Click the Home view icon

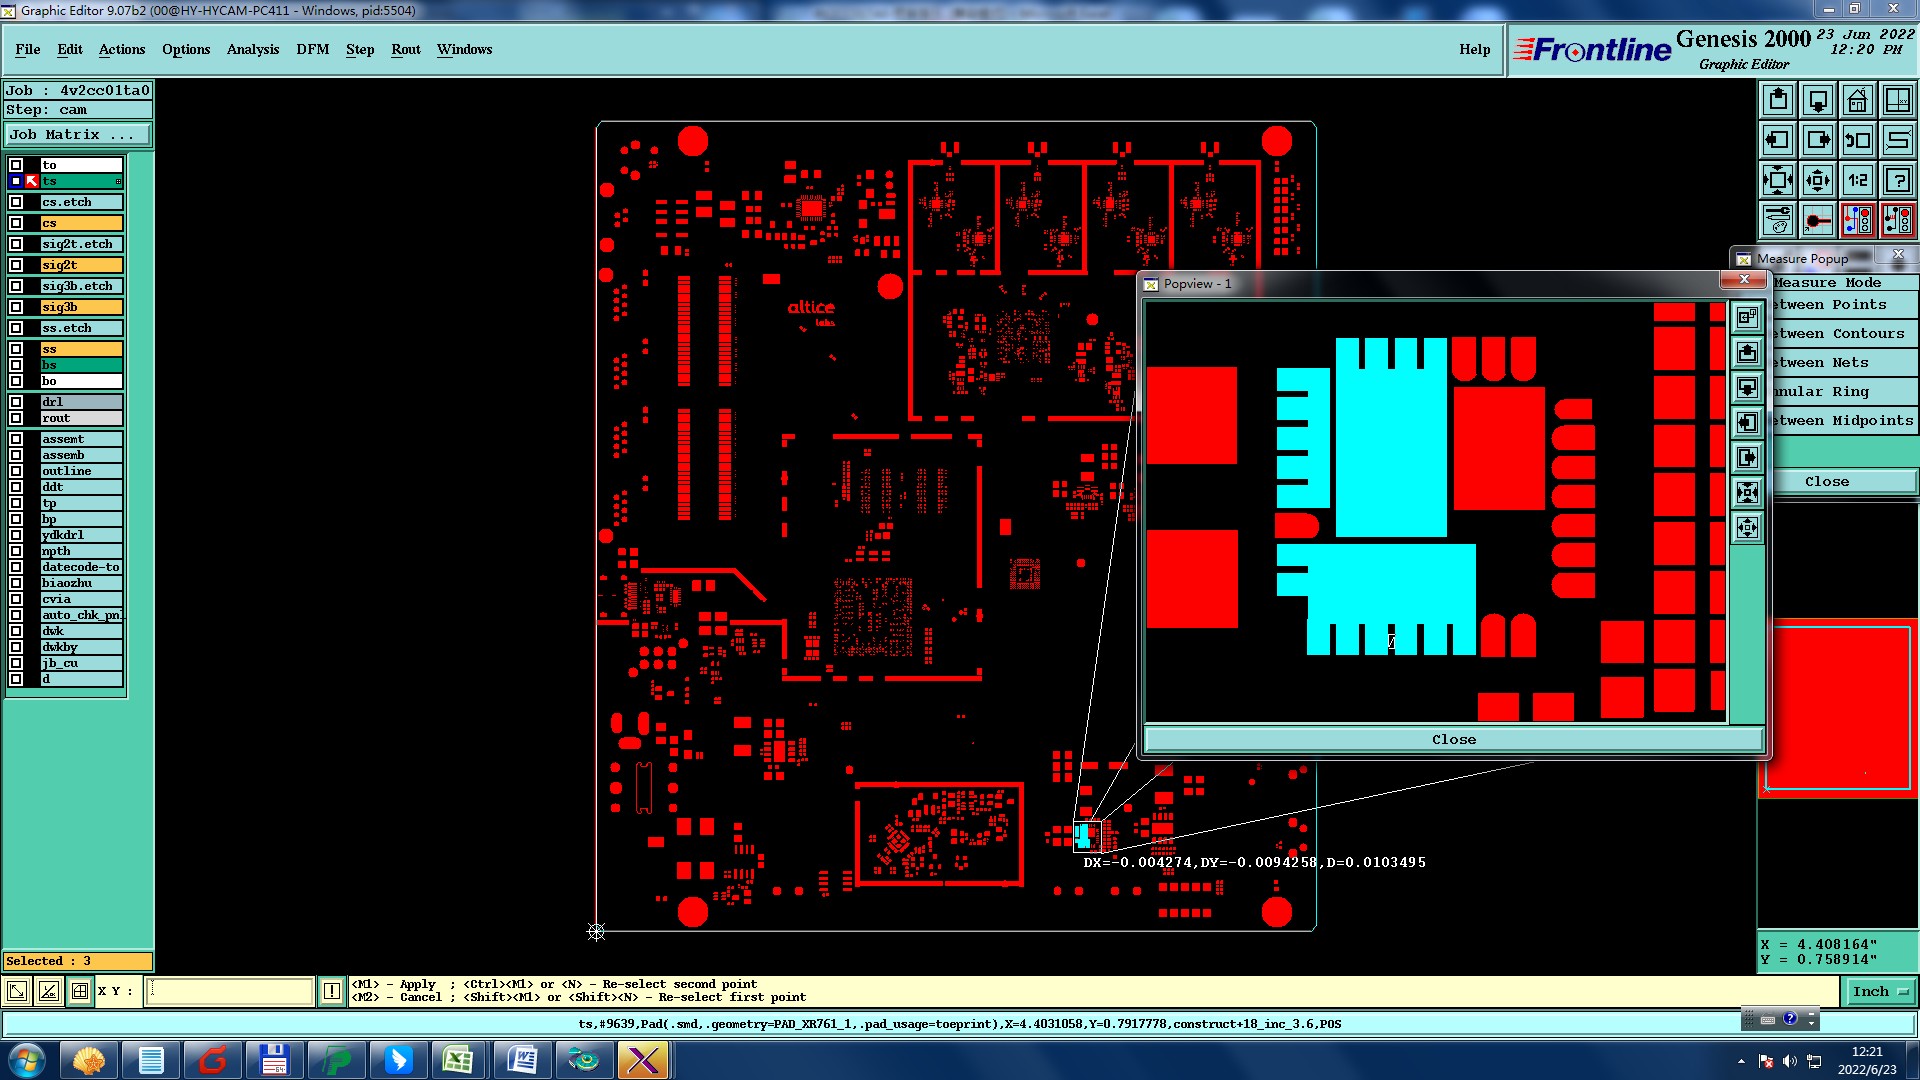[x=1857, y=100]
